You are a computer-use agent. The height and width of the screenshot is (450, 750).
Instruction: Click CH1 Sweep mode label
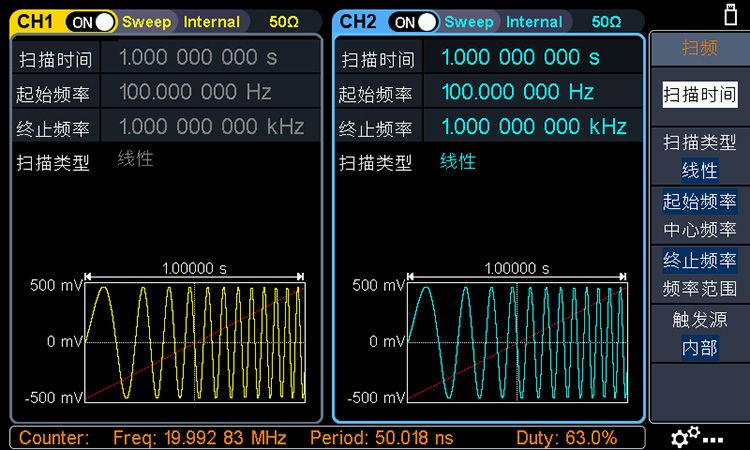[146, 21]
